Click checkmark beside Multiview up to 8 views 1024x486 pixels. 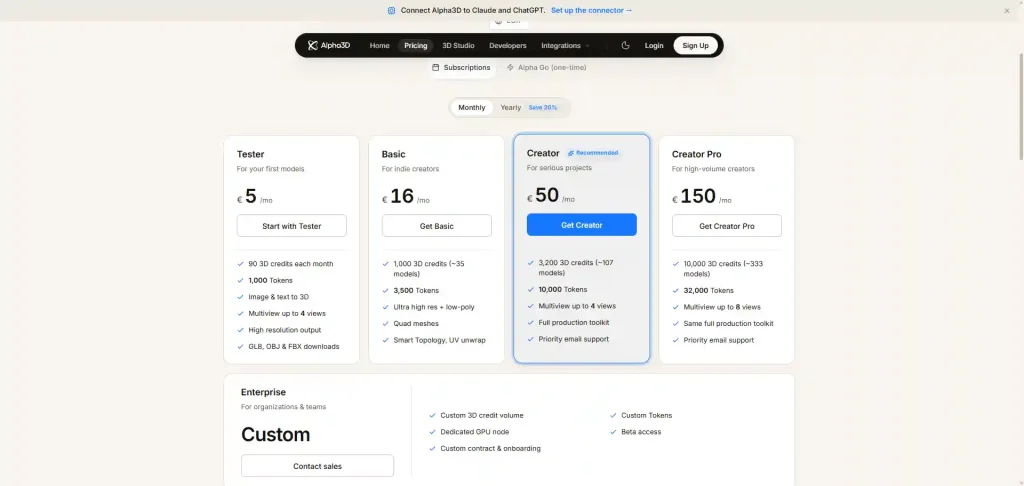point(675,307)
